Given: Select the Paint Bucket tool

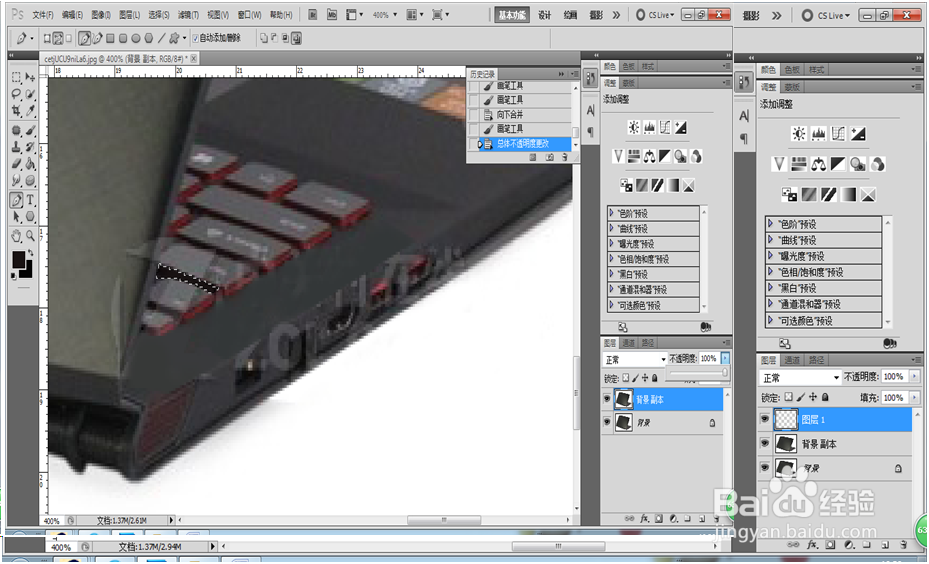Looking at the screenshot, I should (x=30, y=164).
